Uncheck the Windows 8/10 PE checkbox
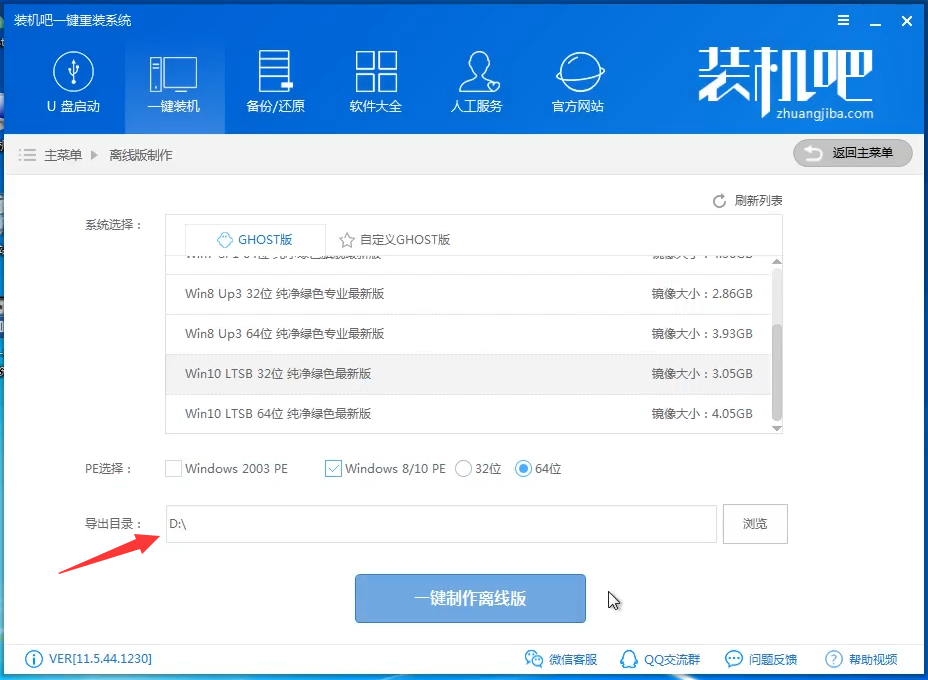 click(334, 468)
